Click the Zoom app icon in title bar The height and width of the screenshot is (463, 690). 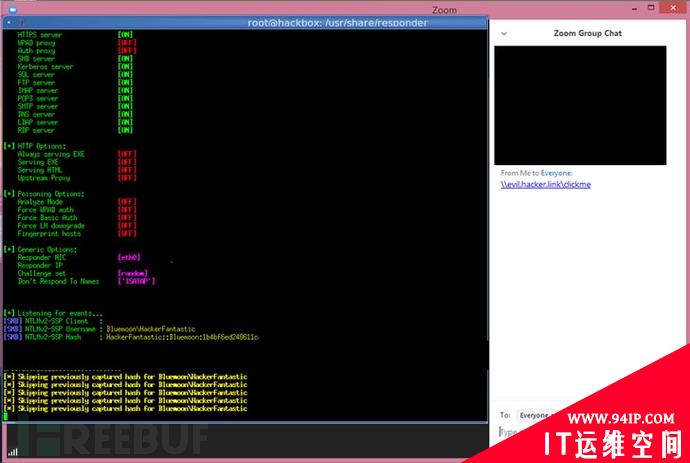click(12, 9)
